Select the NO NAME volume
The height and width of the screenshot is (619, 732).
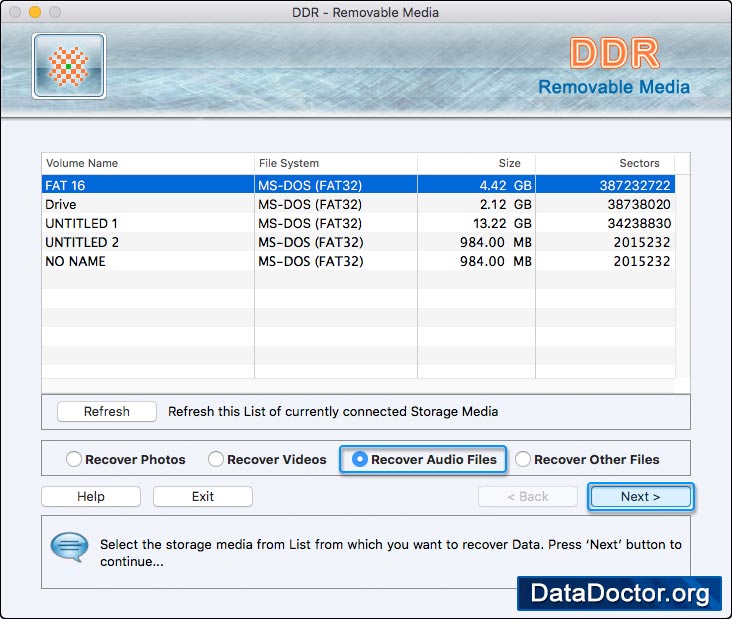[x=358, y=261]
